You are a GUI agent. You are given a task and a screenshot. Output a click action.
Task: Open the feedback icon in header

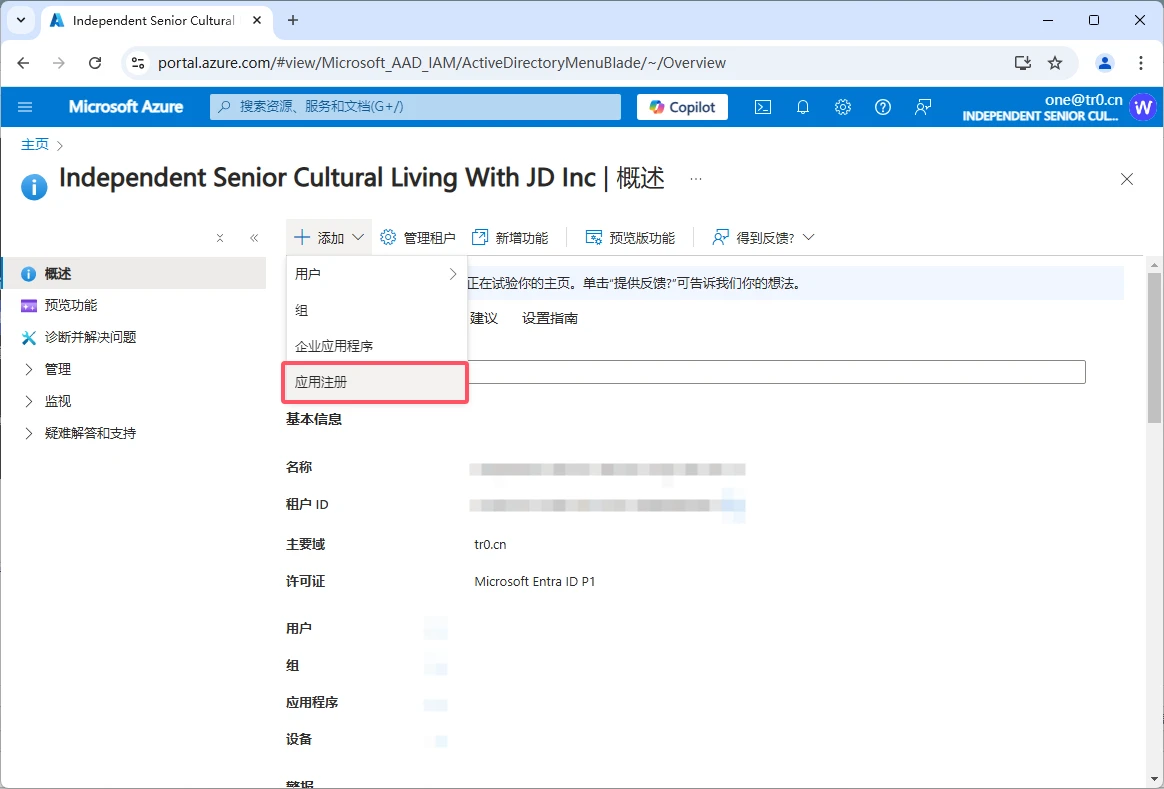tap(923, 107)
